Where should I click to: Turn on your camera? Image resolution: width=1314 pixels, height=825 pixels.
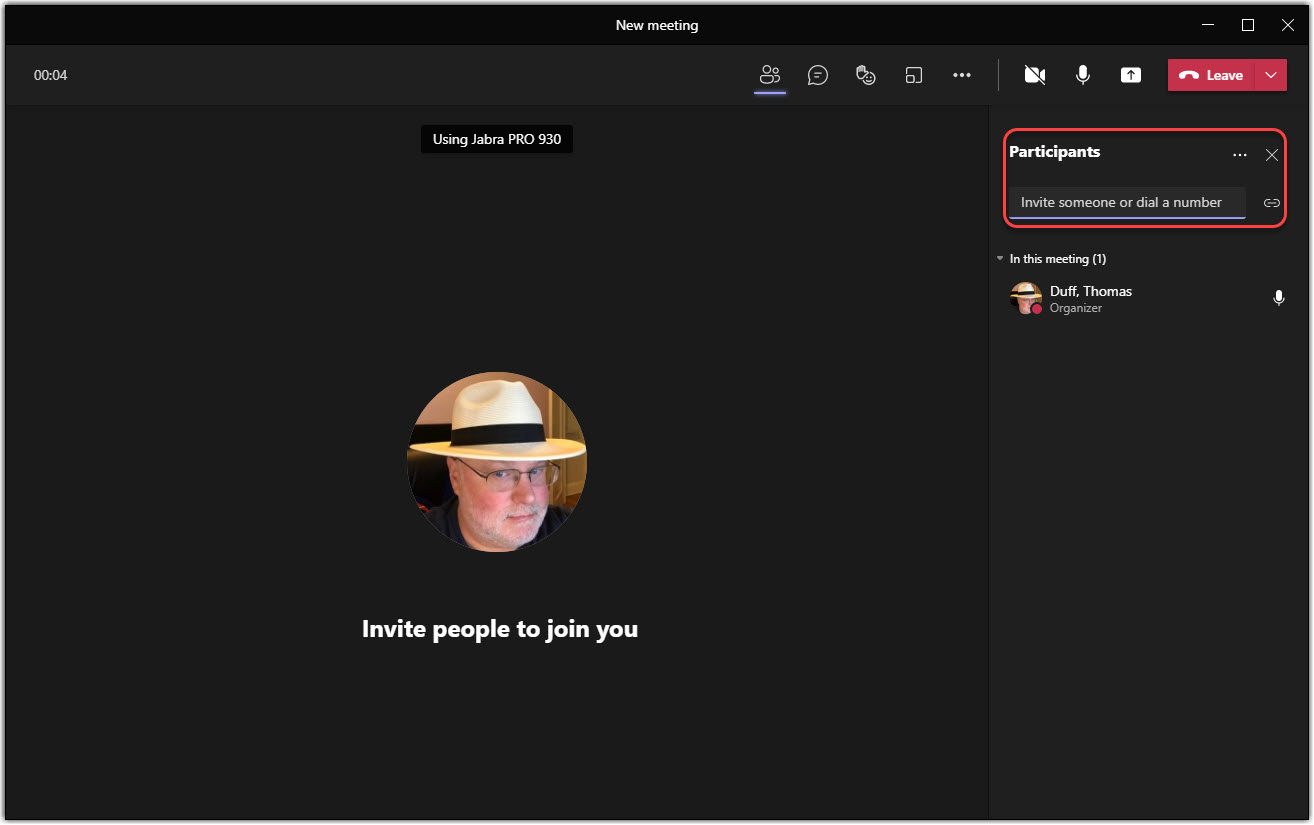1034,75
